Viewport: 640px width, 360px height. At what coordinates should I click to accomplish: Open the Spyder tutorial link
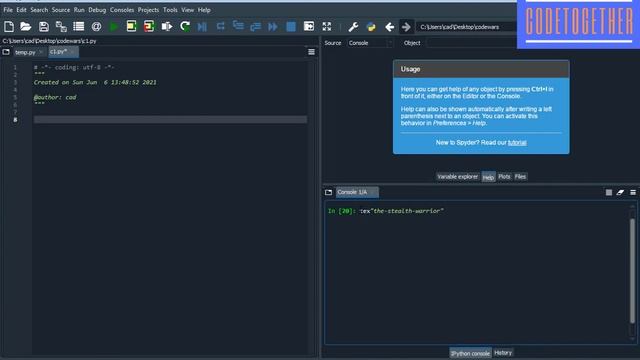coord(517,142)
